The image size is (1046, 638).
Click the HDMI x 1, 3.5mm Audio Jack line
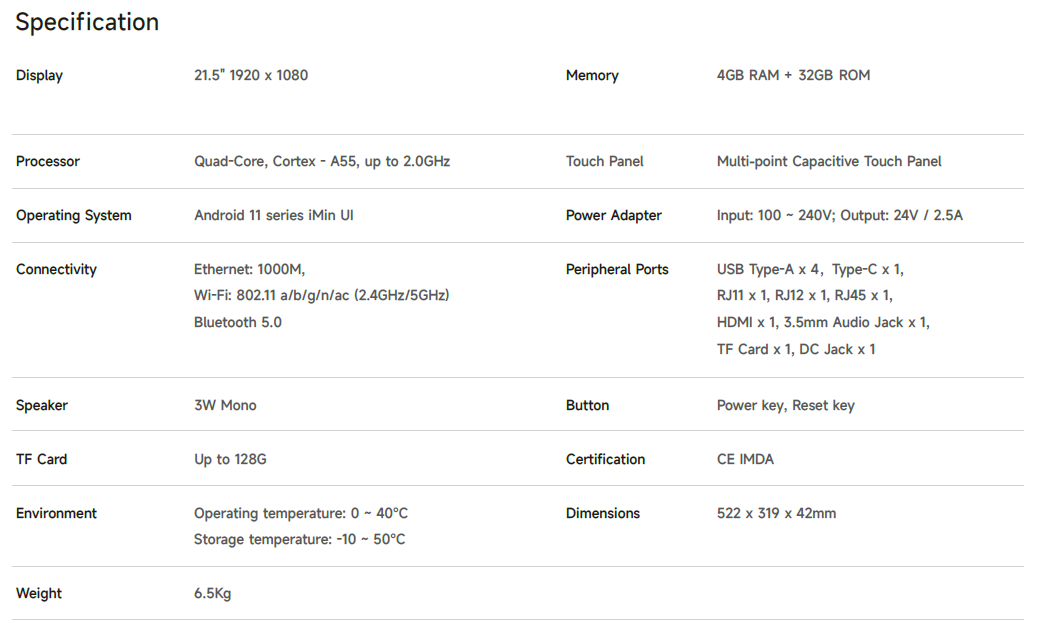coord(823,323)
